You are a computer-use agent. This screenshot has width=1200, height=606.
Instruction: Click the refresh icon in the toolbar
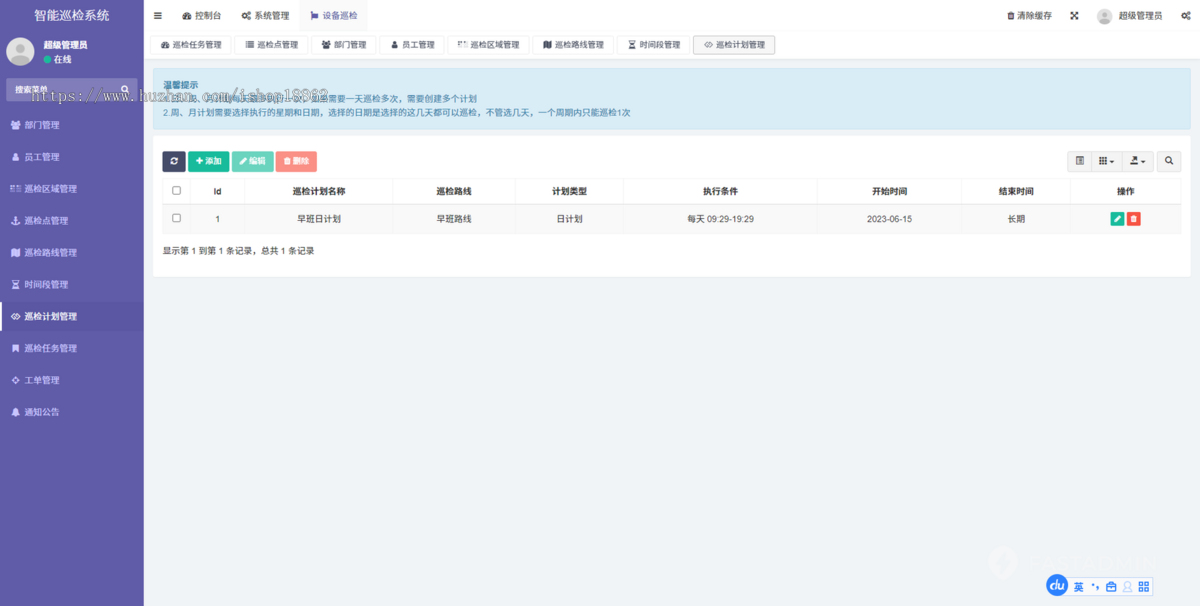[x=174, y=161]
